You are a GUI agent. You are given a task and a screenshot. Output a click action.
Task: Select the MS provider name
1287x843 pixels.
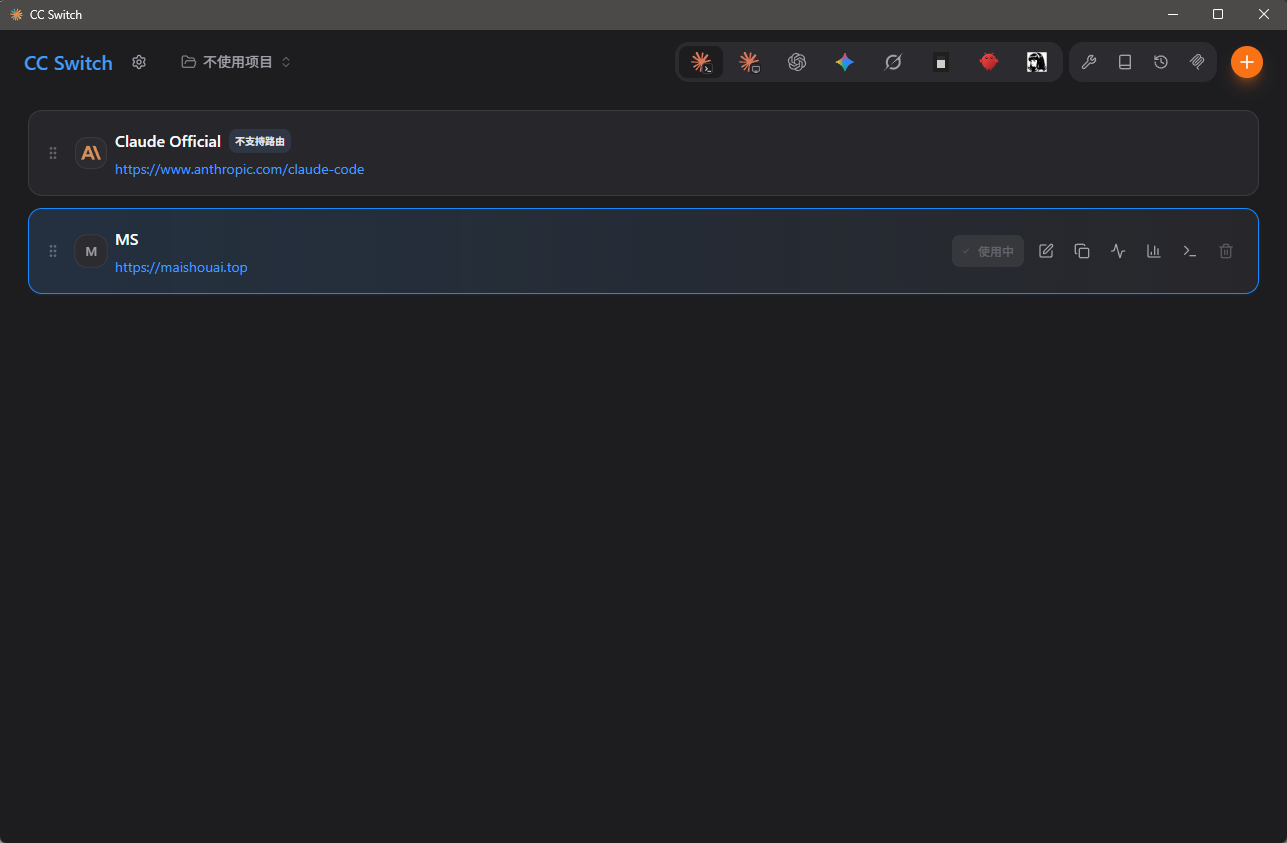click(127, 239)
